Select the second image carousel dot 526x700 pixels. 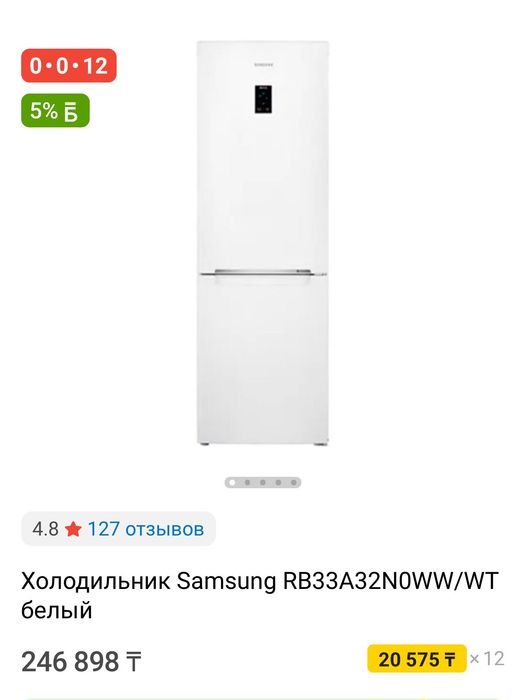point(247,482)
